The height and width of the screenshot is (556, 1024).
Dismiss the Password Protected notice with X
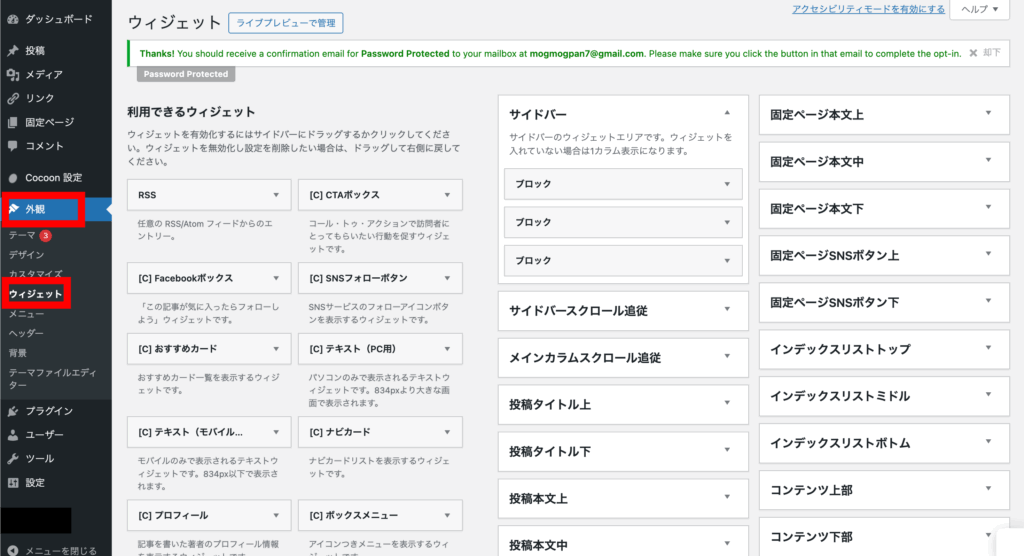[973, 53]
